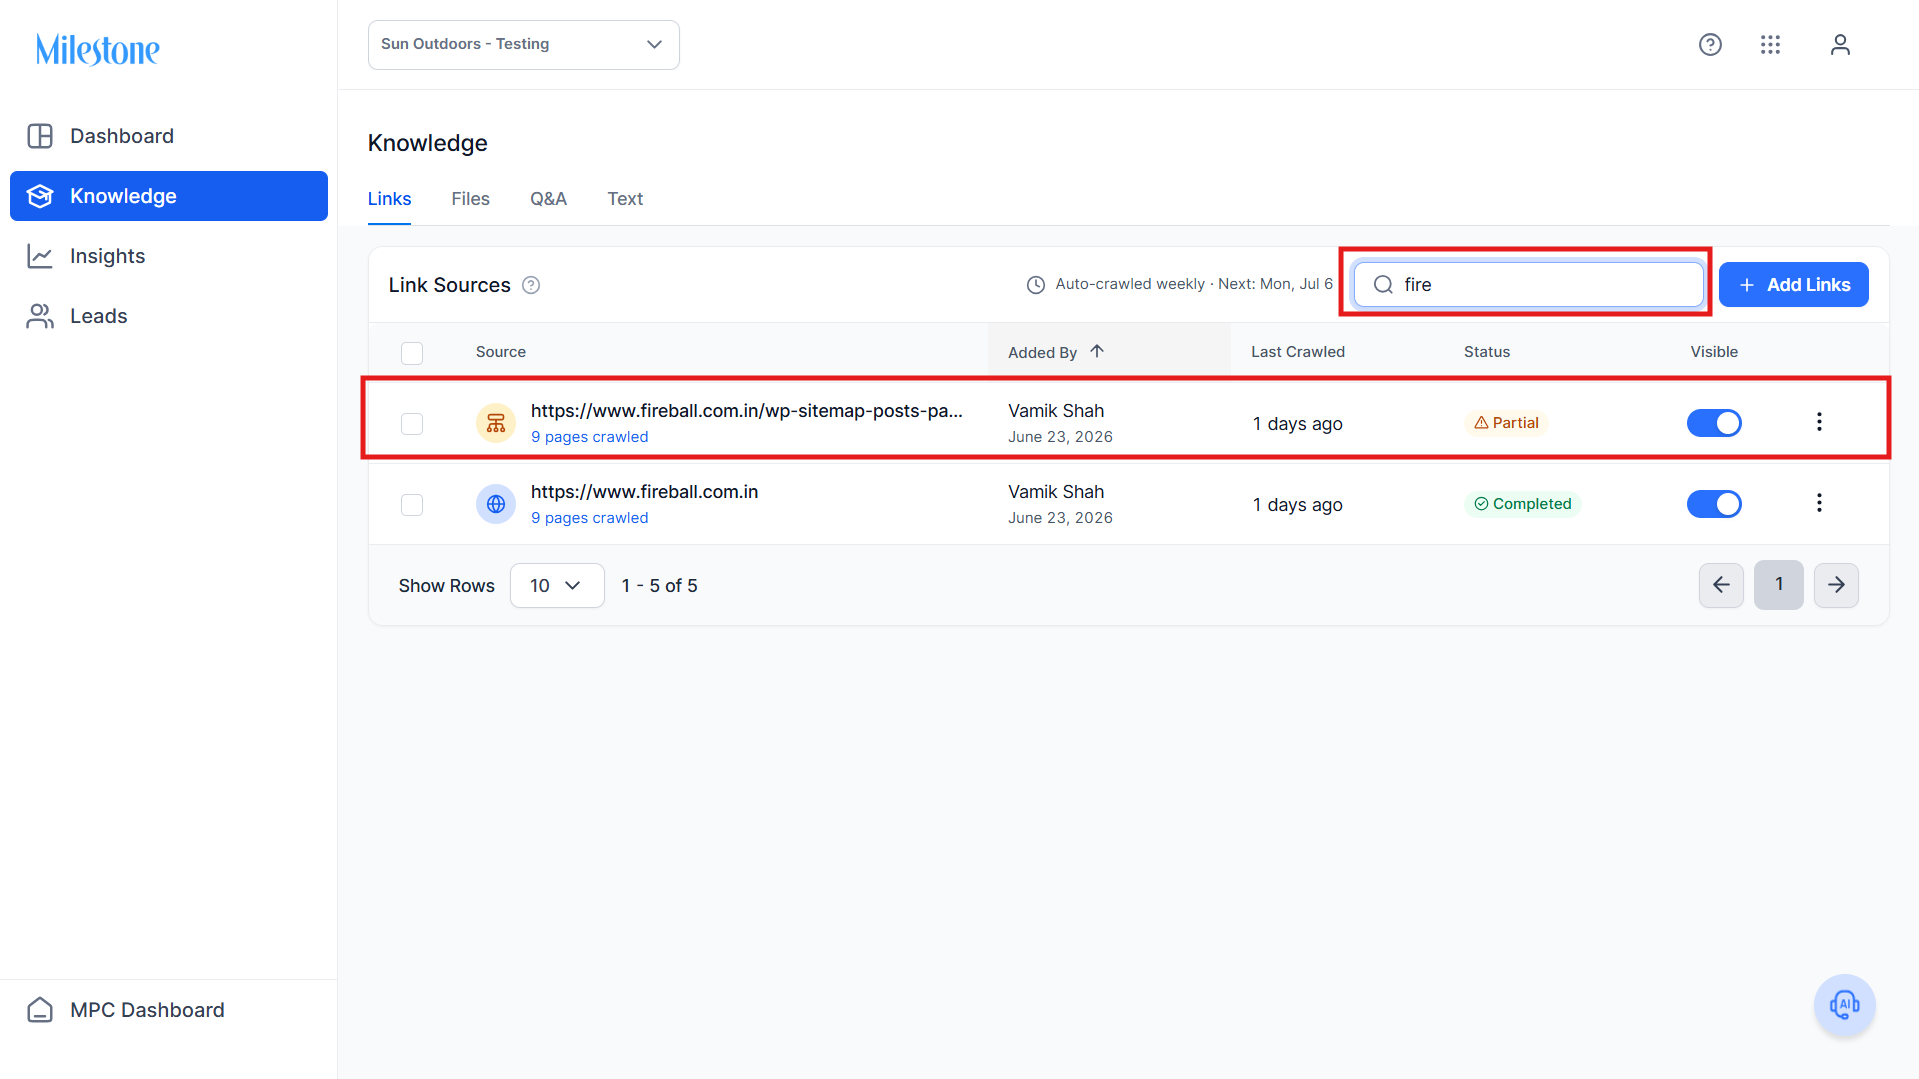Click page number 1 button
Viewport: 1919px width, 1079px height.
click(1779, 585)
